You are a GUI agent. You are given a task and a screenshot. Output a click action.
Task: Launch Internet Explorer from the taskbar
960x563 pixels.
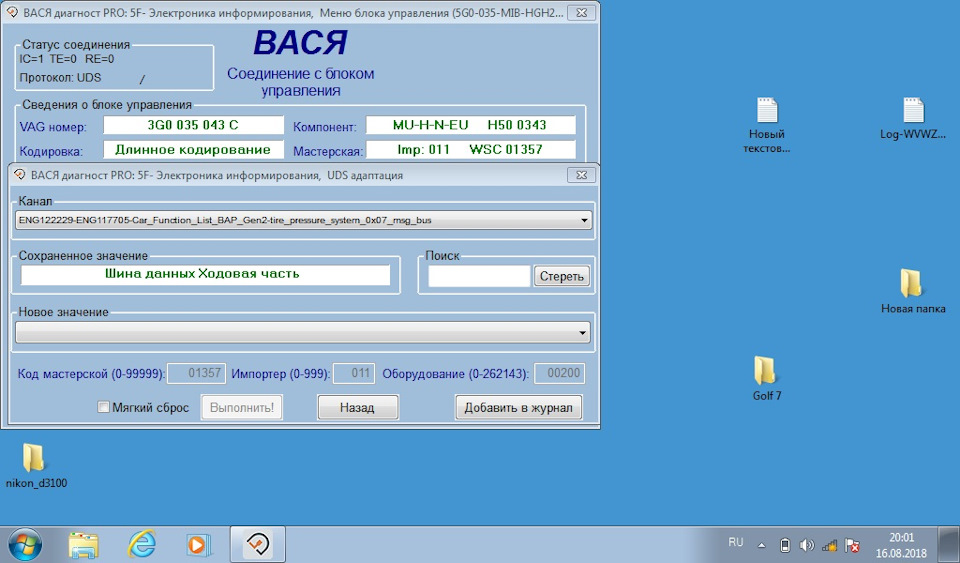pos(141,544)
